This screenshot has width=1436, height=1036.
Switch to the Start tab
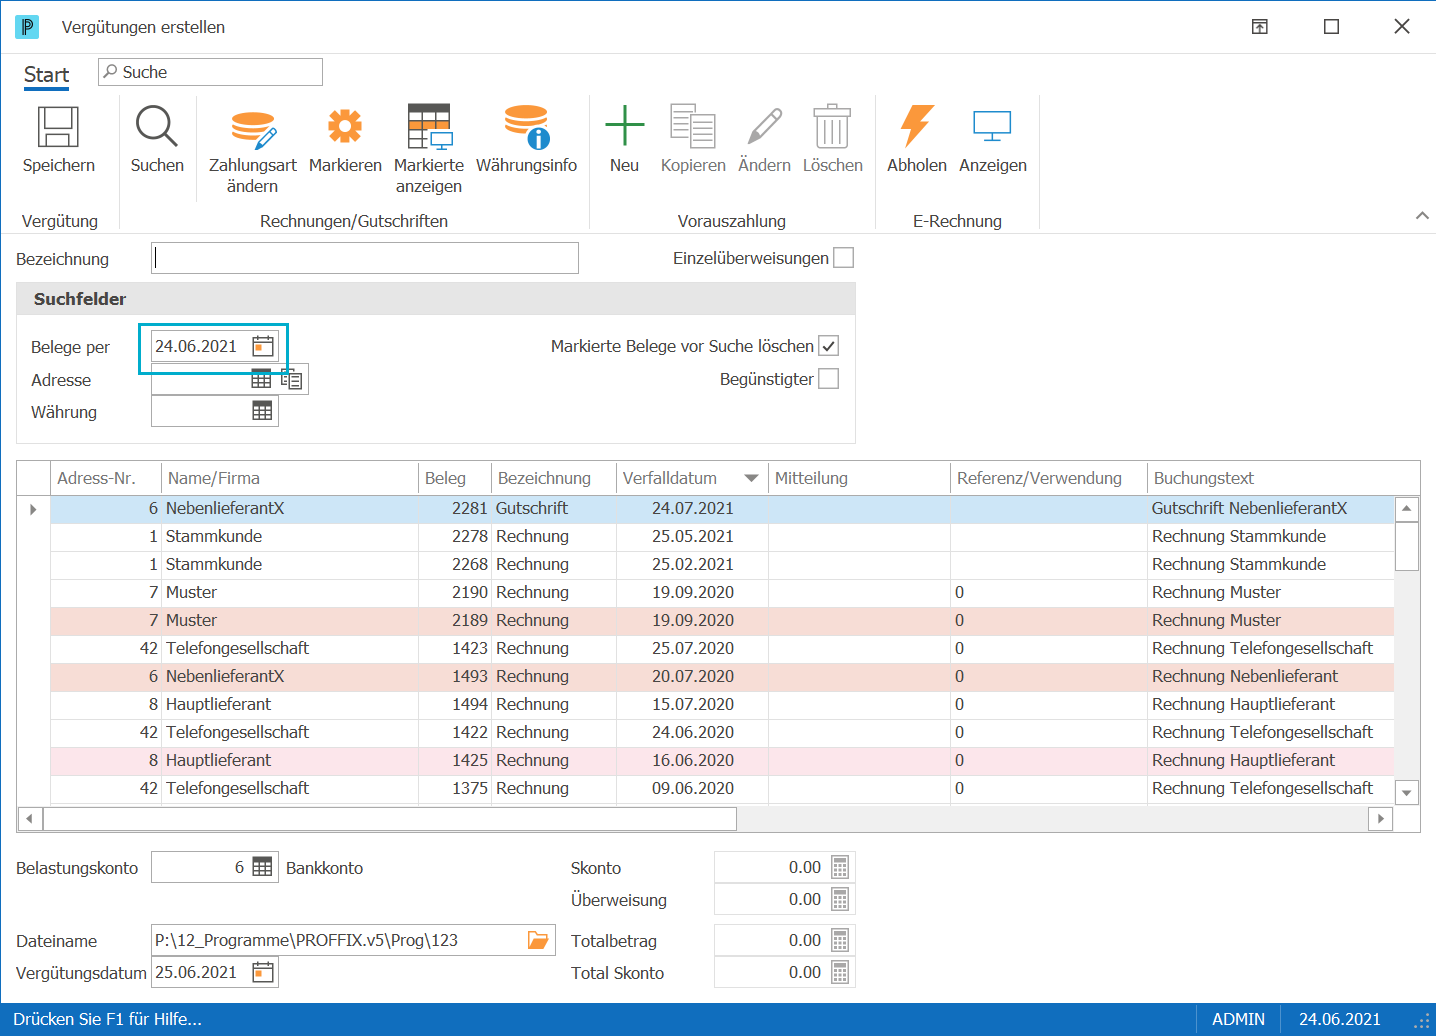coord(46,75)
